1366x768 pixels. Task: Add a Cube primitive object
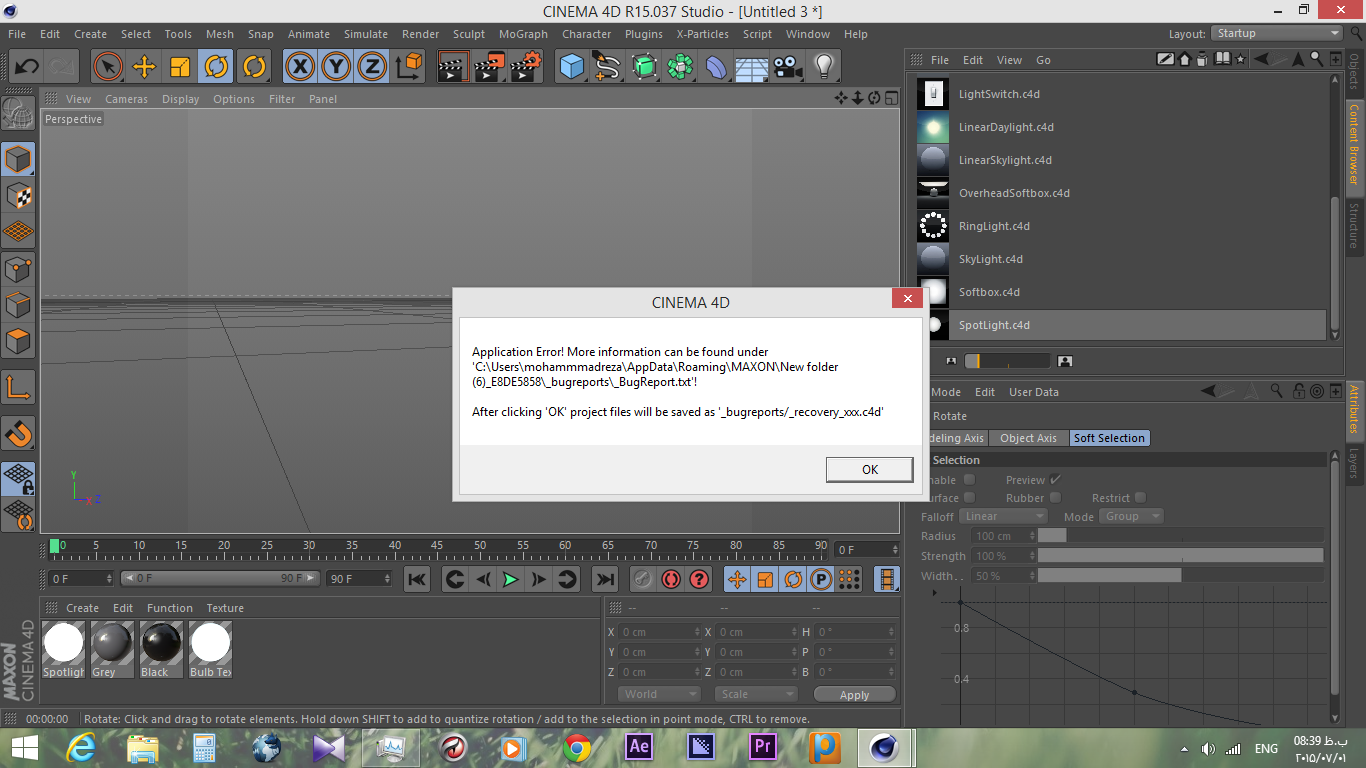(x=572, y=67)
